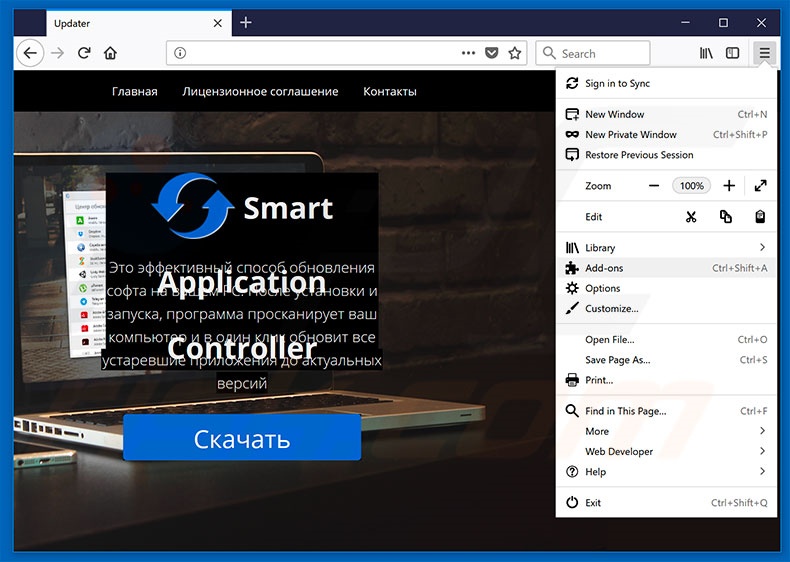
Task: Close the hamburger menu button
Action: pyautogui.click(x=764, y=53)
